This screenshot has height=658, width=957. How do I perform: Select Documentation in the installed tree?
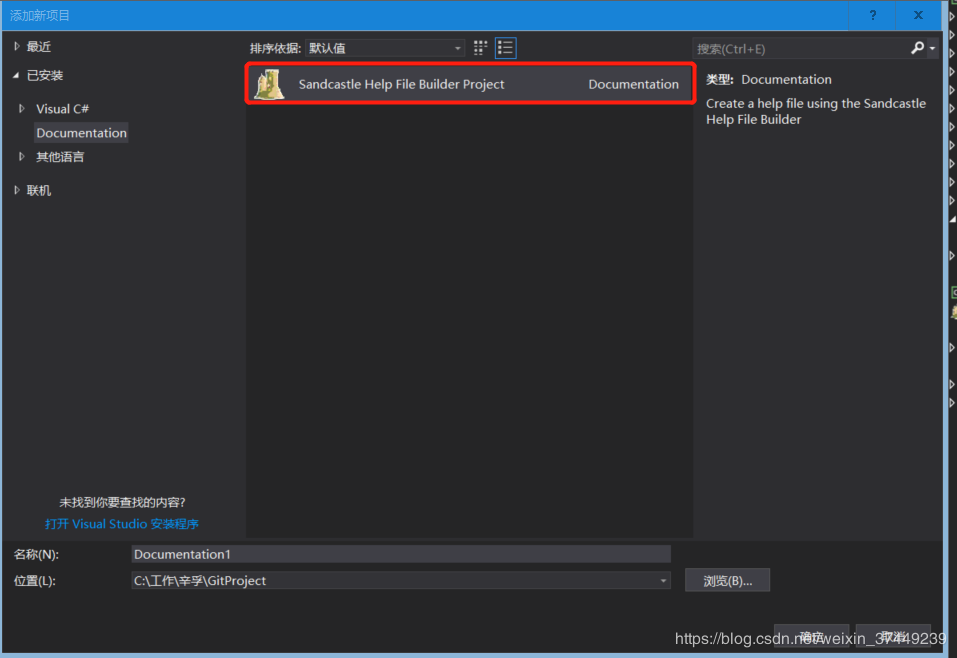81,132
